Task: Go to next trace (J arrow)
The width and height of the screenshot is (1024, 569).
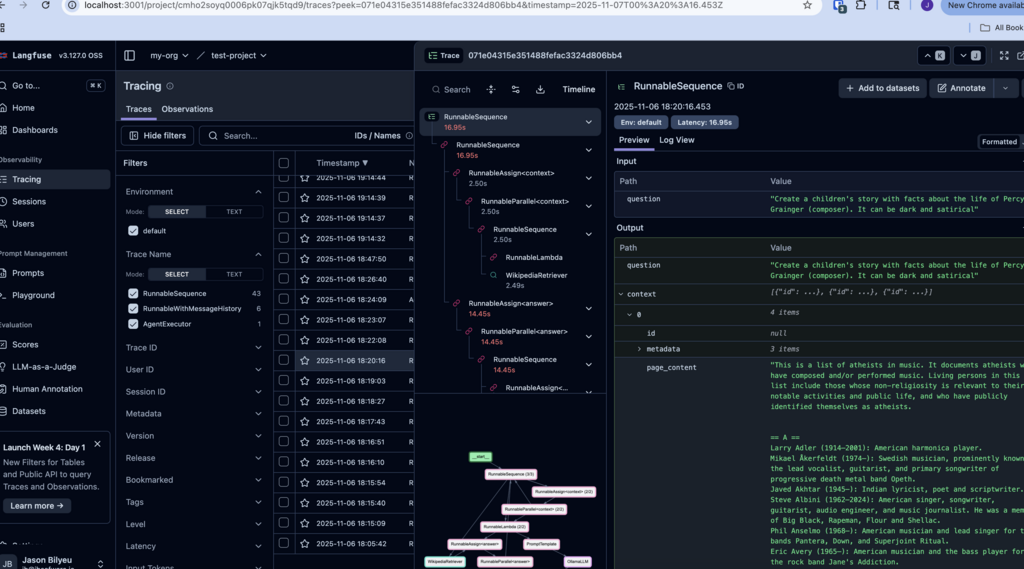Action: click(x=968, y=56)
